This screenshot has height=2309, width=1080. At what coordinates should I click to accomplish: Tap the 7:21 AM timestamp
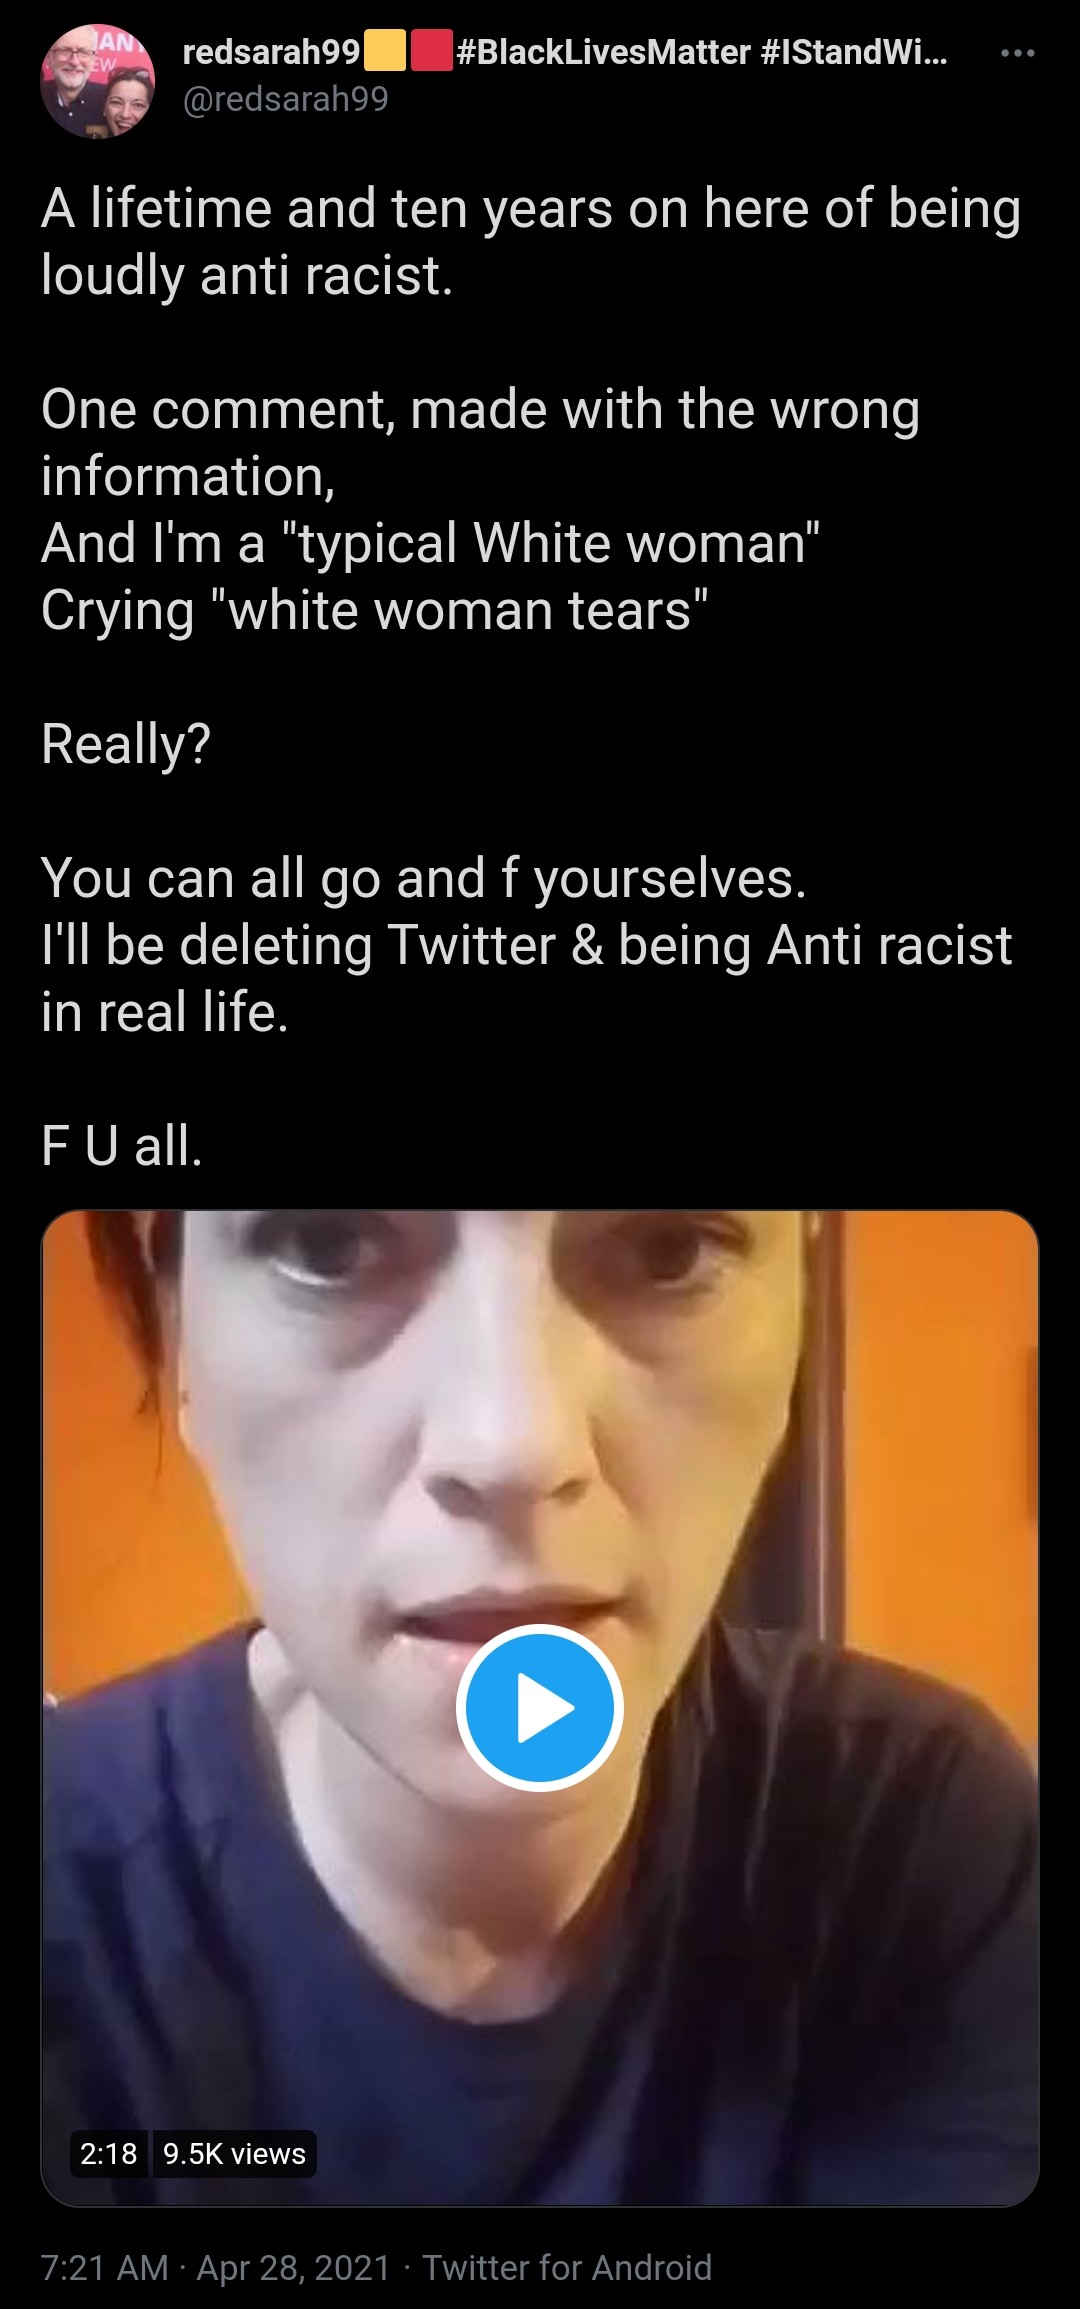[105, 2267]
